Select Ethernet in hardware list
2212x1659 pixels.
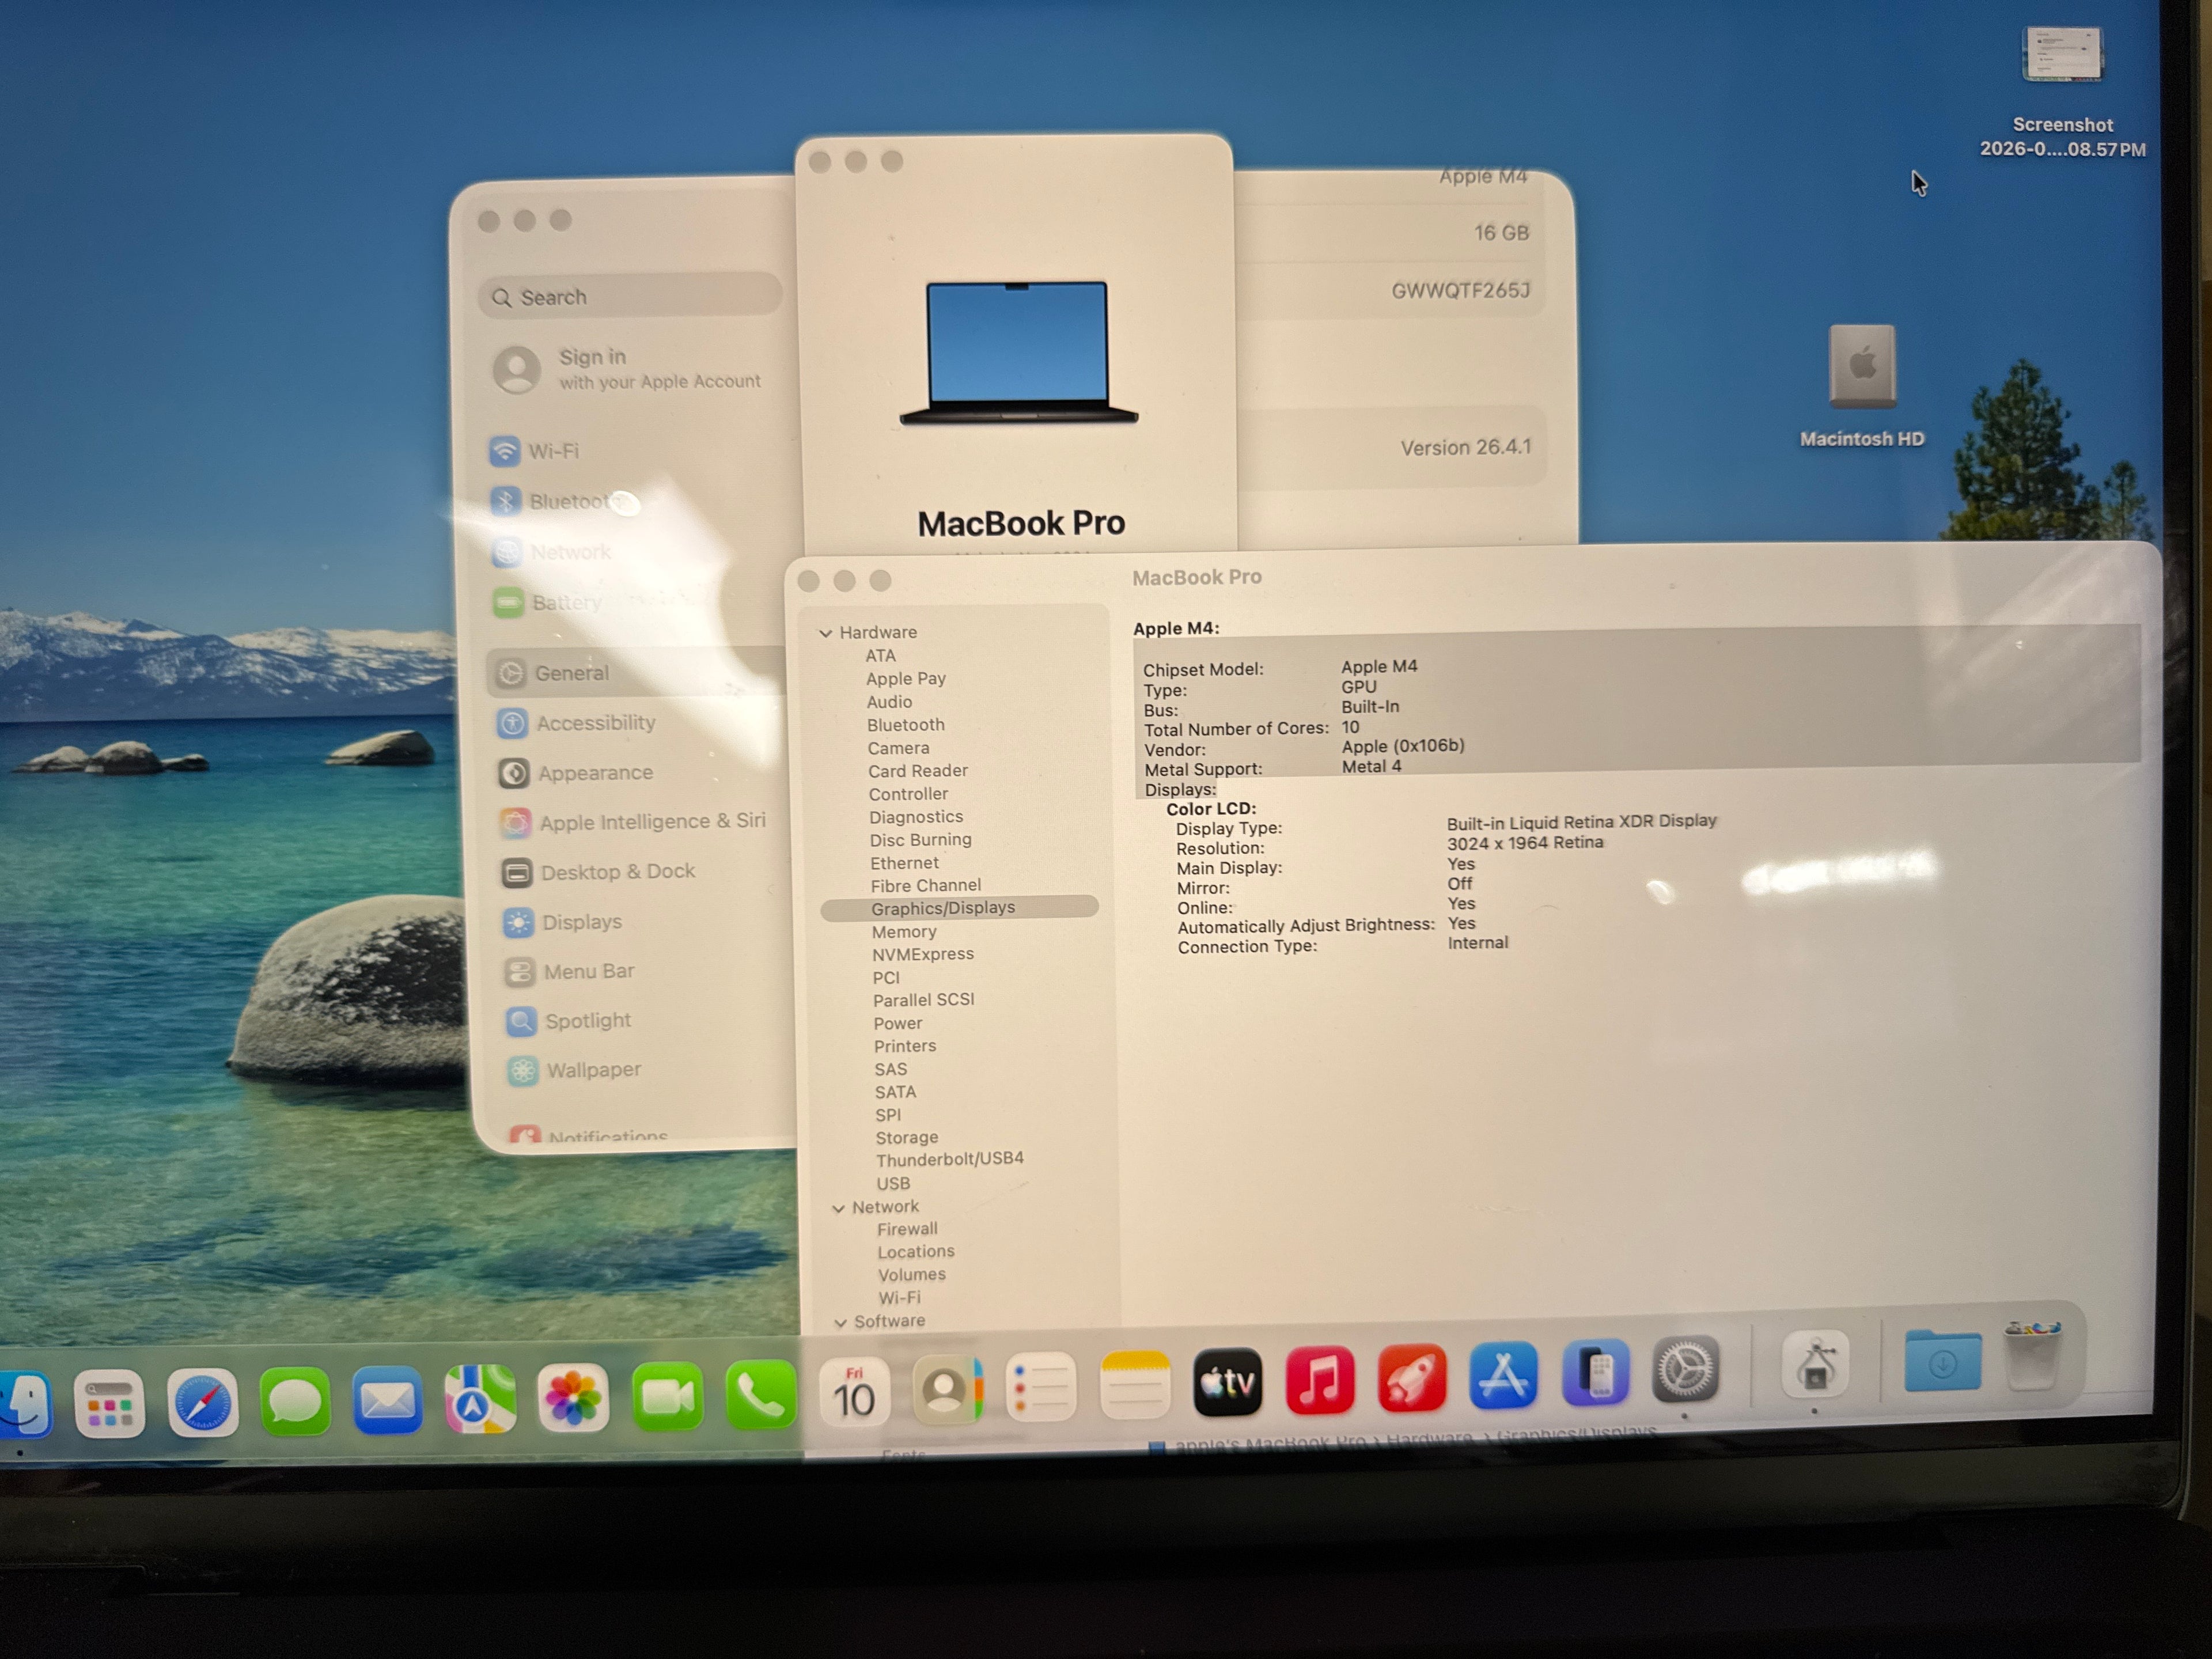point(904,863)
